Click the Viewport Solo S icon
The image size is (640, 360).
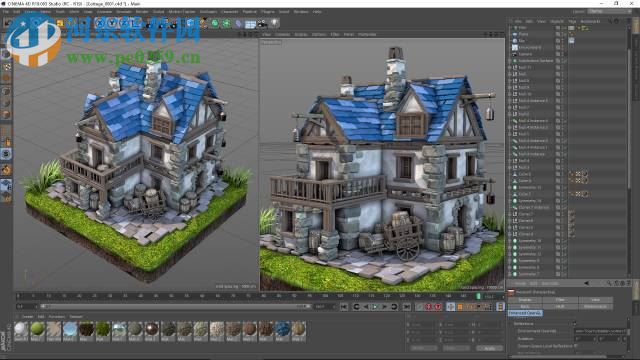point(6,154)
